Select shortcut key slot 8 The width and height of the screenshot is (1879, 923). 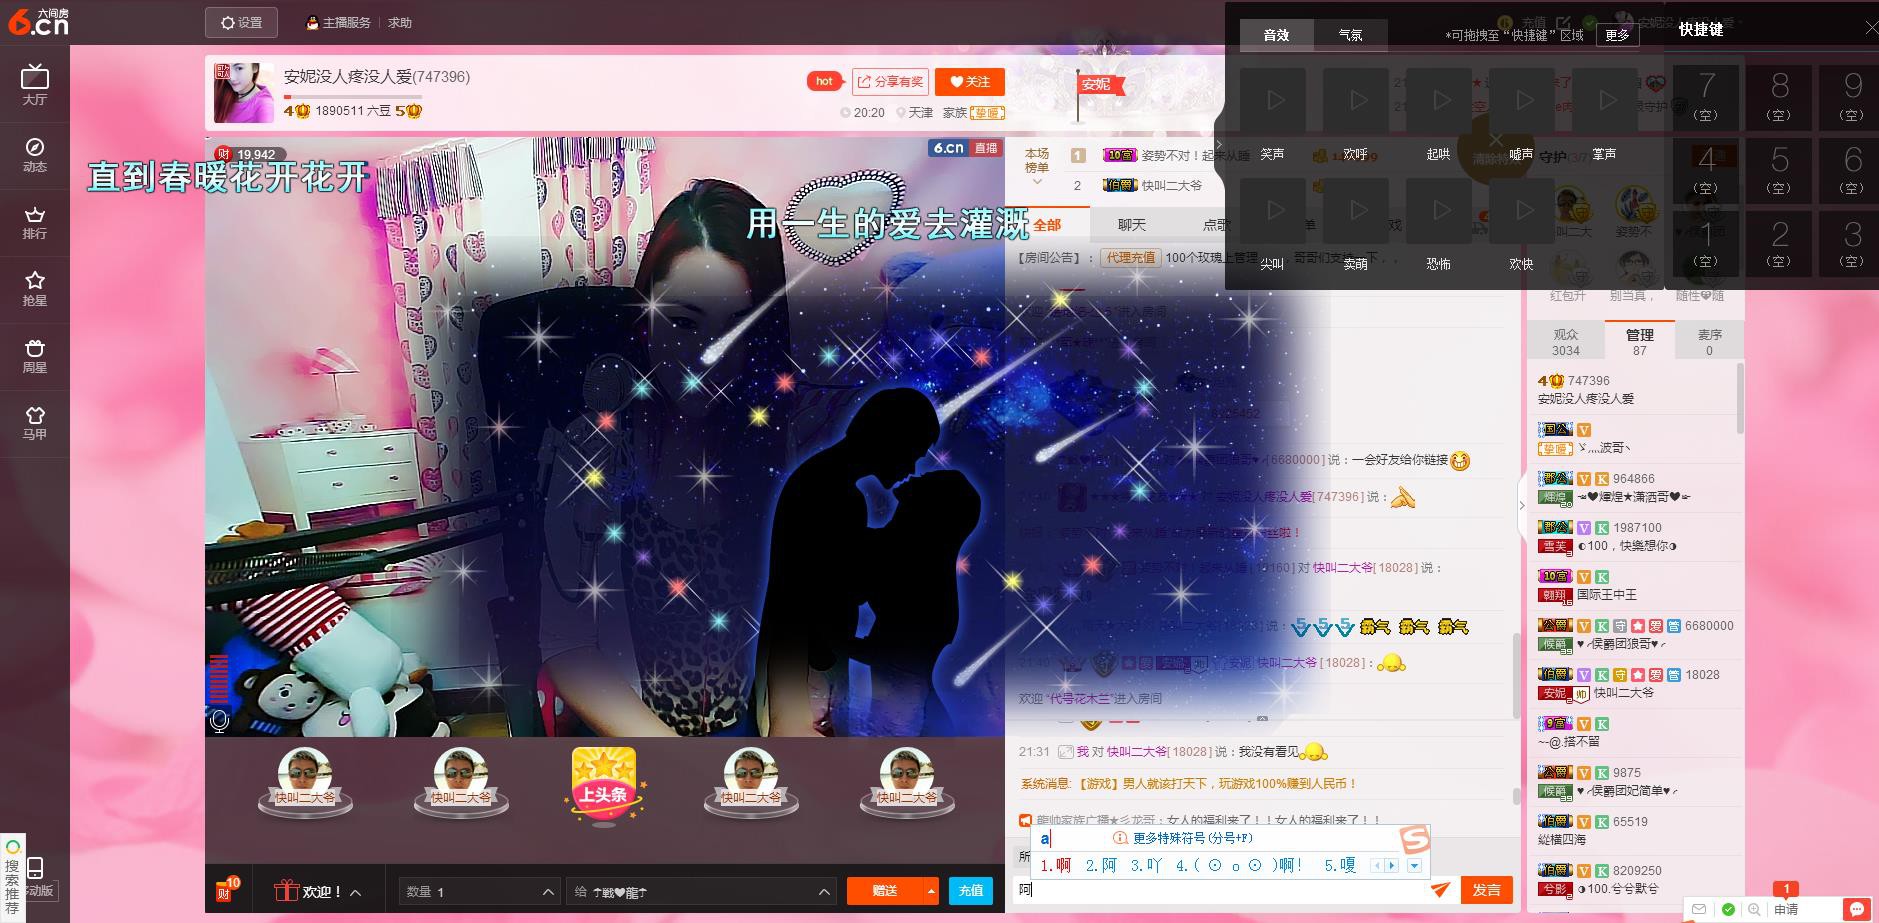[1779, 97]
